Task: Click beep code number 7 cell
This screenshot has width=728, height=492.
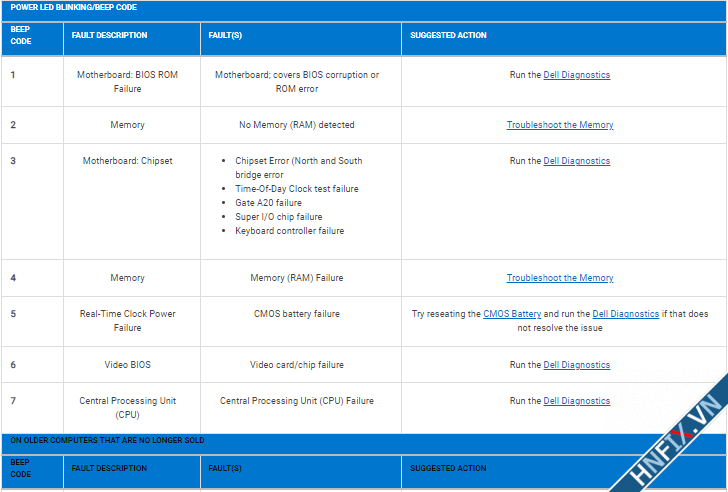Action: pos(13,401)
